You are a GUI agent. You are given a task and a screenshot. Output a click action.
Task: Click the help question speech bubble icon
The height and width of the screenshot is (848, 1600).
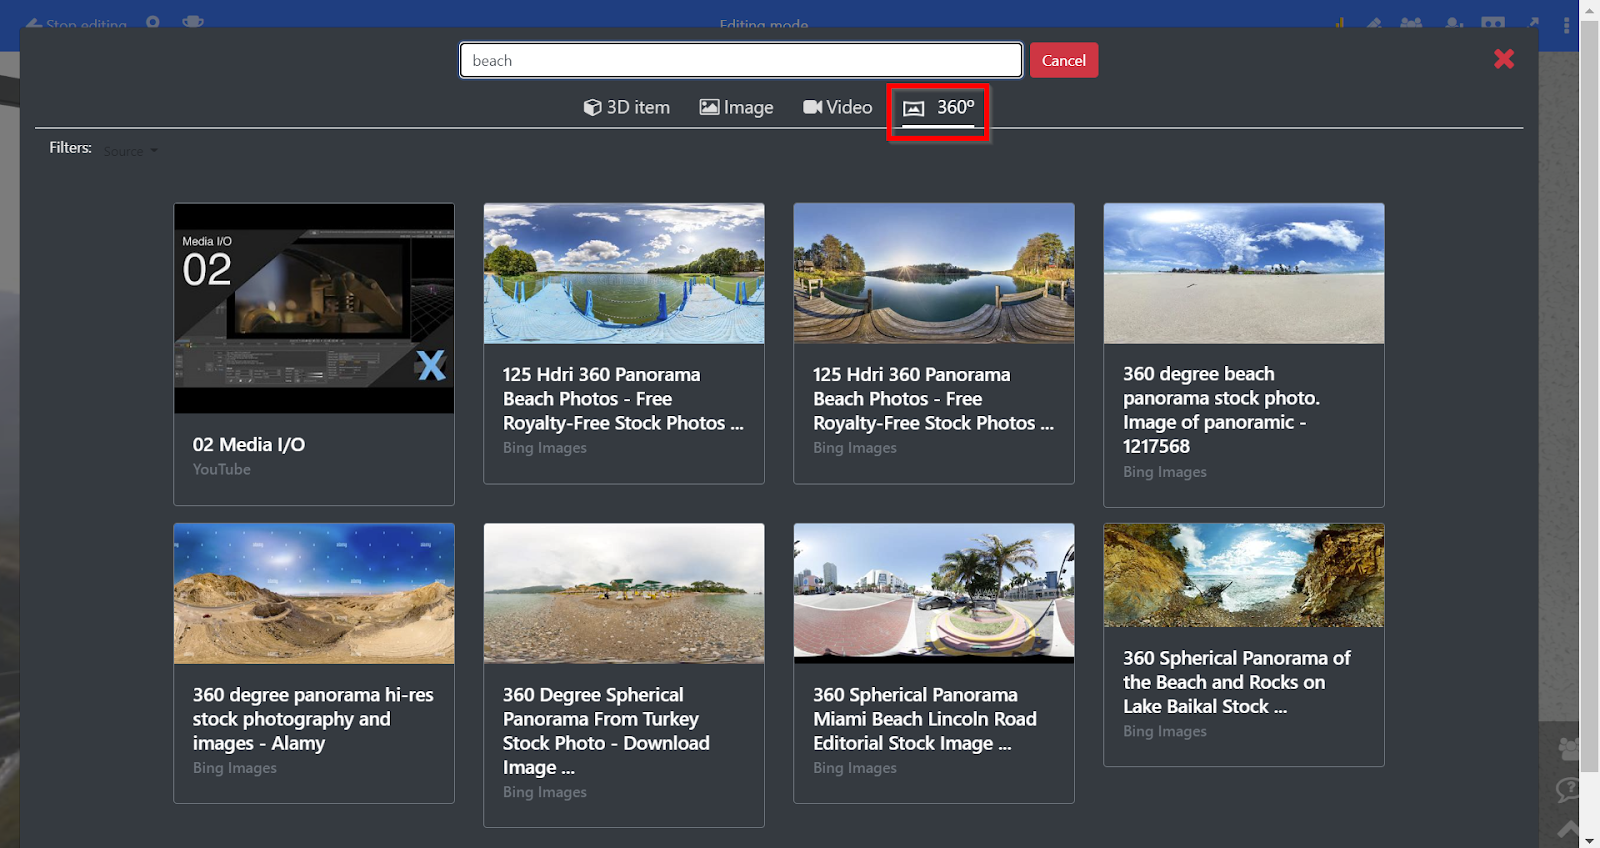coord(1568,789)
